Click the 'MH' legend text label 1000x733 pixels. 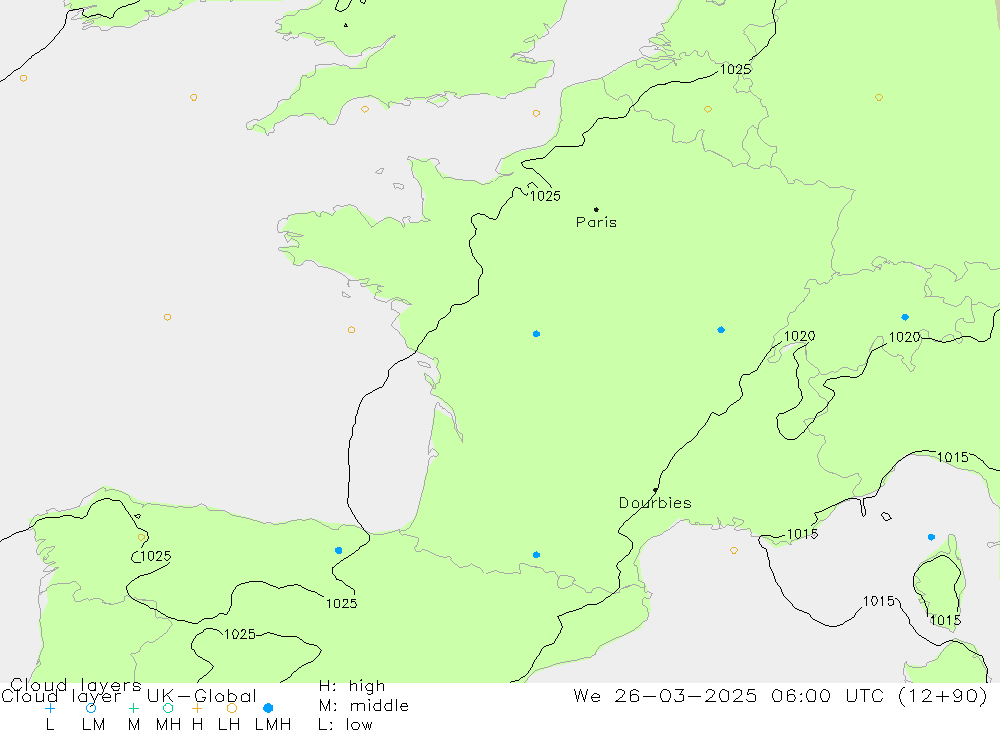point(168,725)
